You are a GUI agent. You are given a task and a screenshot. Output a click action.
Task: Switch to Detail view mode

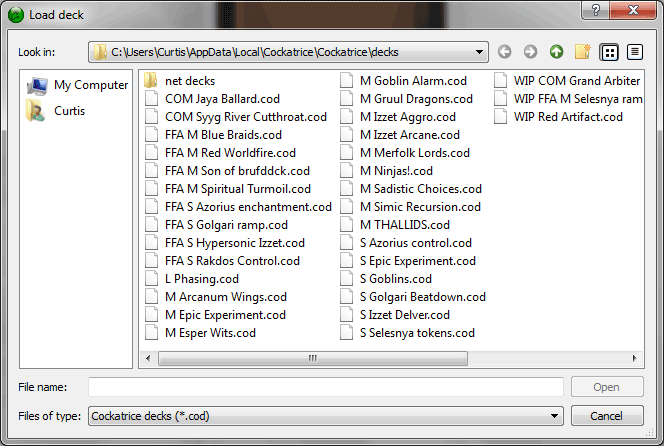point(635,53)
